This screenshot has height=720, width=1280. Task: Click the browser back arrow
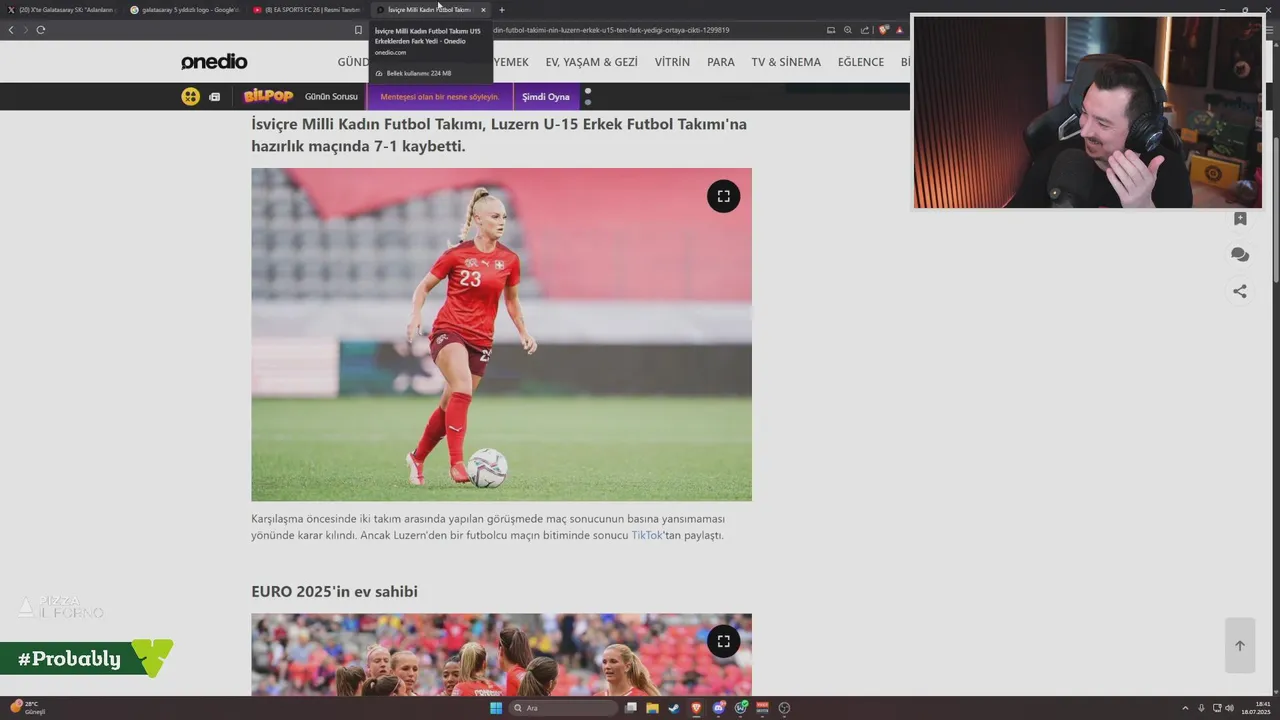(11, 30)
